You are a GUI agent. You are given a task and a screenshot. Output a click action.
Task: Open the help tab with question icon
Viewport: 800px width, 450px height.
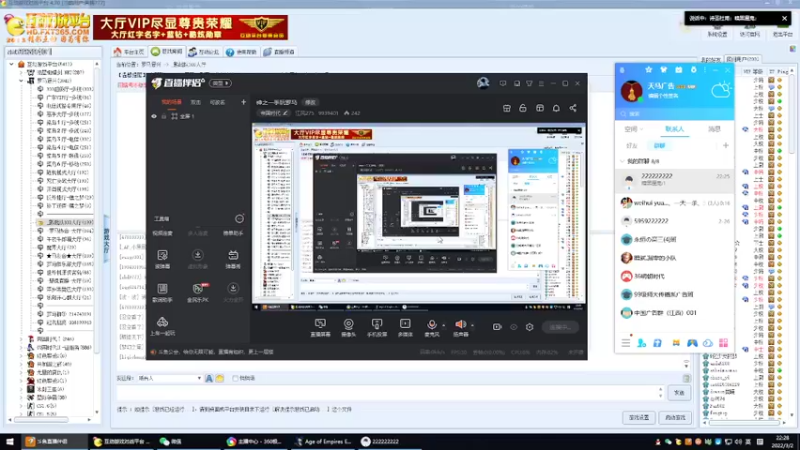tap(241, 52)
